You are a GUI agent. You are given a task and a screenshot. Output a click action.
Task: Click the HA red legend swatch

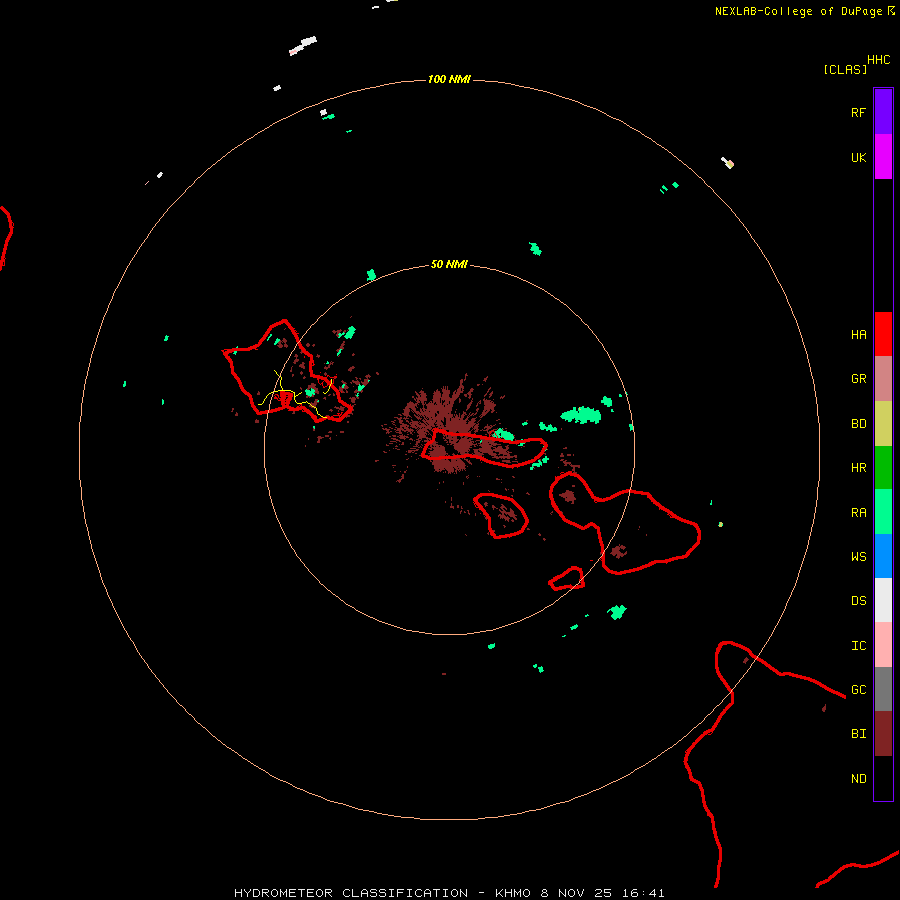[883, 334]
